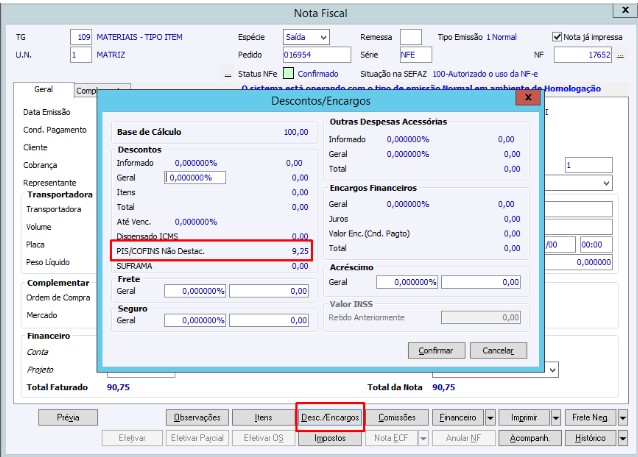
Task: Click the Cancelar button in the dialog
Action: 498,350
